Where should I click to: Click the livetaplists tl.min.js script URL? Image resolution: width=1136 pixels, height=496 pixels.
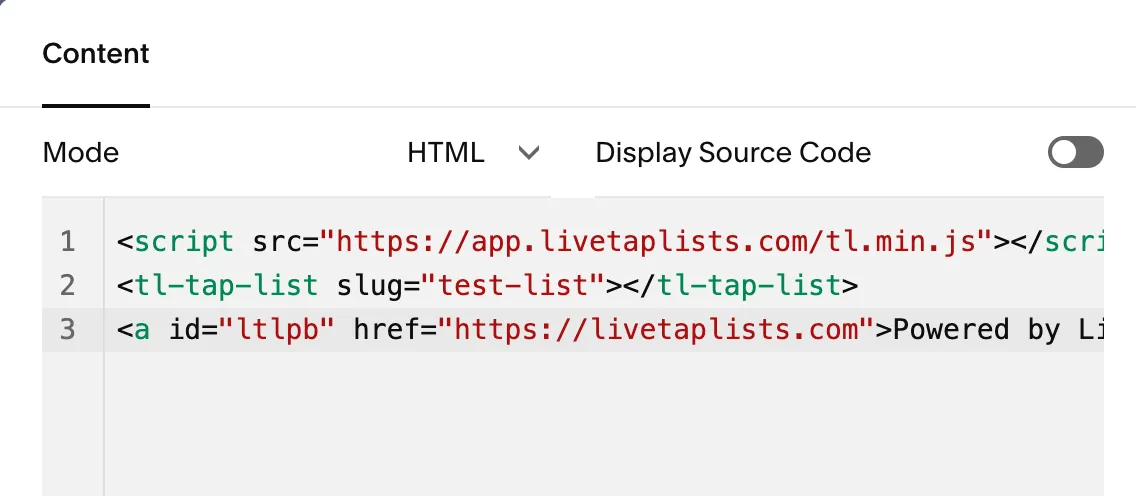pyautogui.click(x=656, y=242)
